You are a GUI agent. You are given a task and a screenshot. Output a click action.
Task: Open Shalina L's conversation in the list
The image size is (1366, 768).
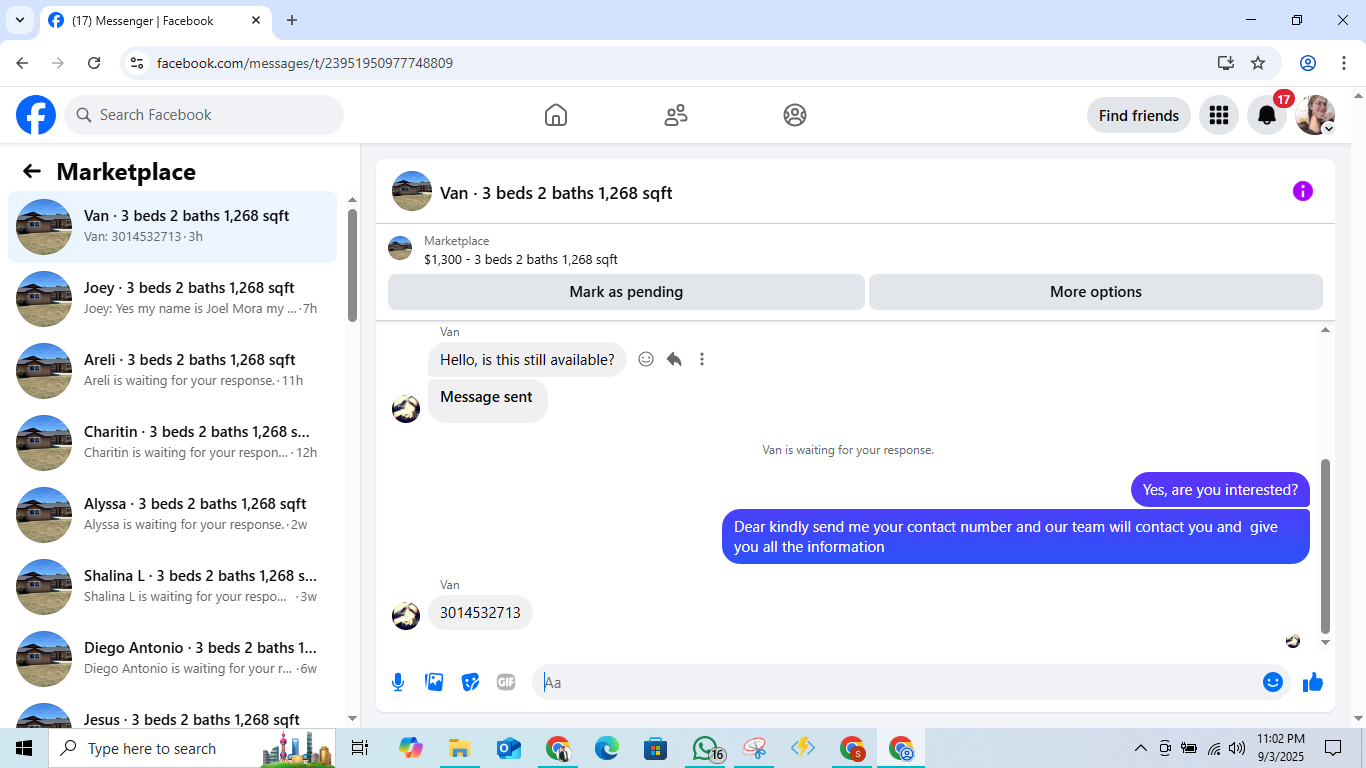(173, 587)
